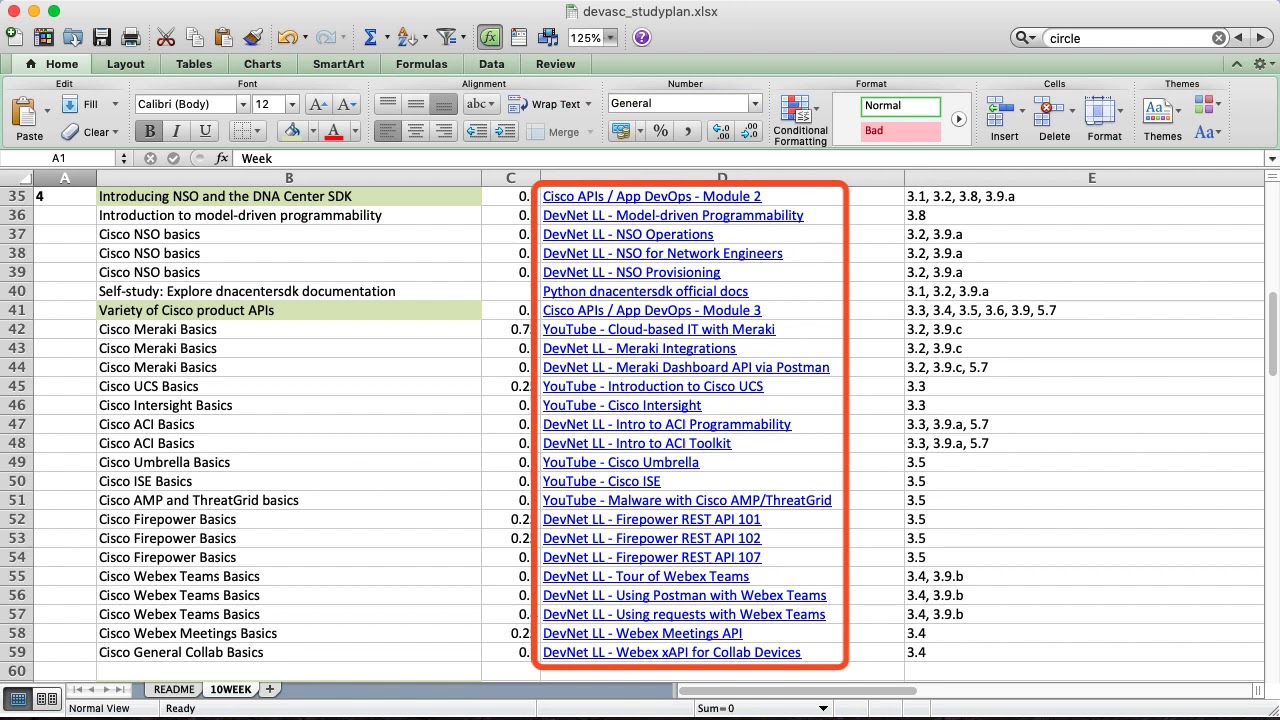Align text right
Screen dimensions: 1280x720
coord(444,131)
